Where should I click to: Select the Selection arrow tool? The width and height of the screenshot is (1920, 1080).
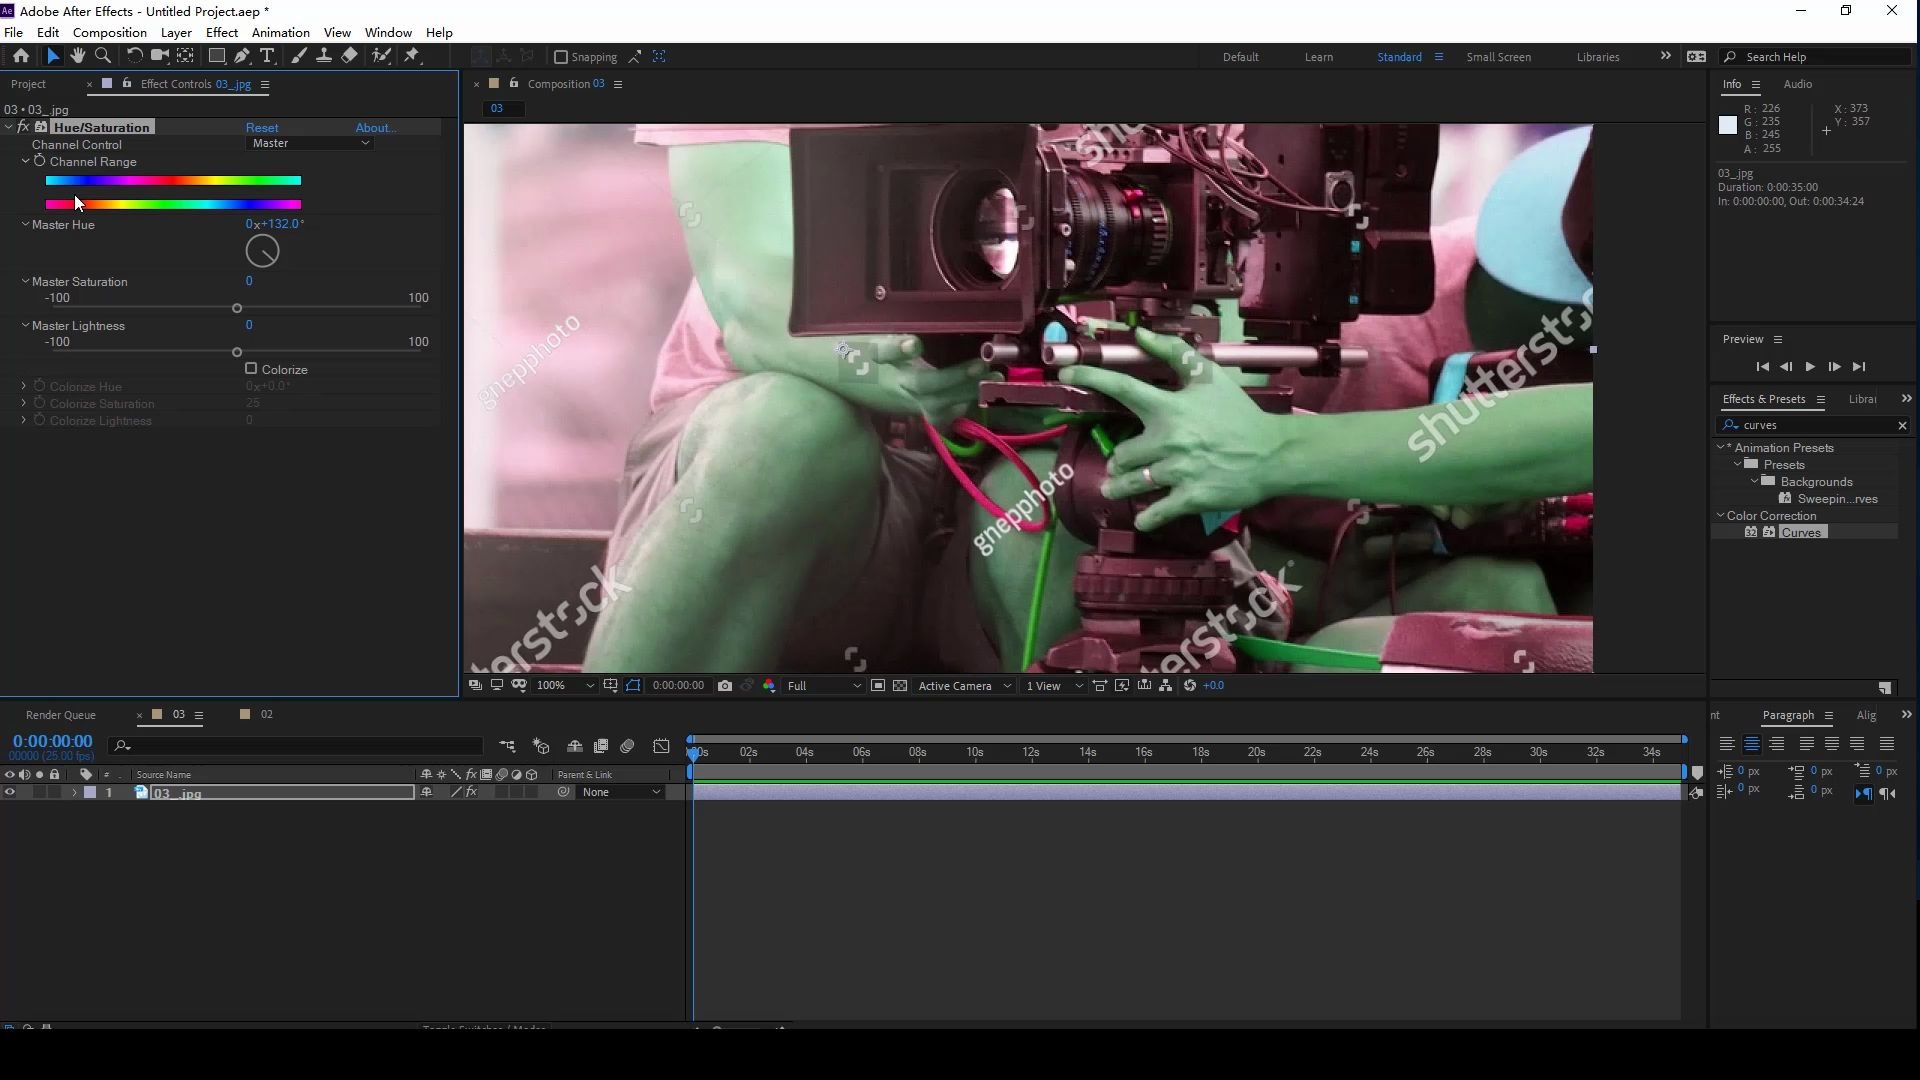tap(53, 56)
